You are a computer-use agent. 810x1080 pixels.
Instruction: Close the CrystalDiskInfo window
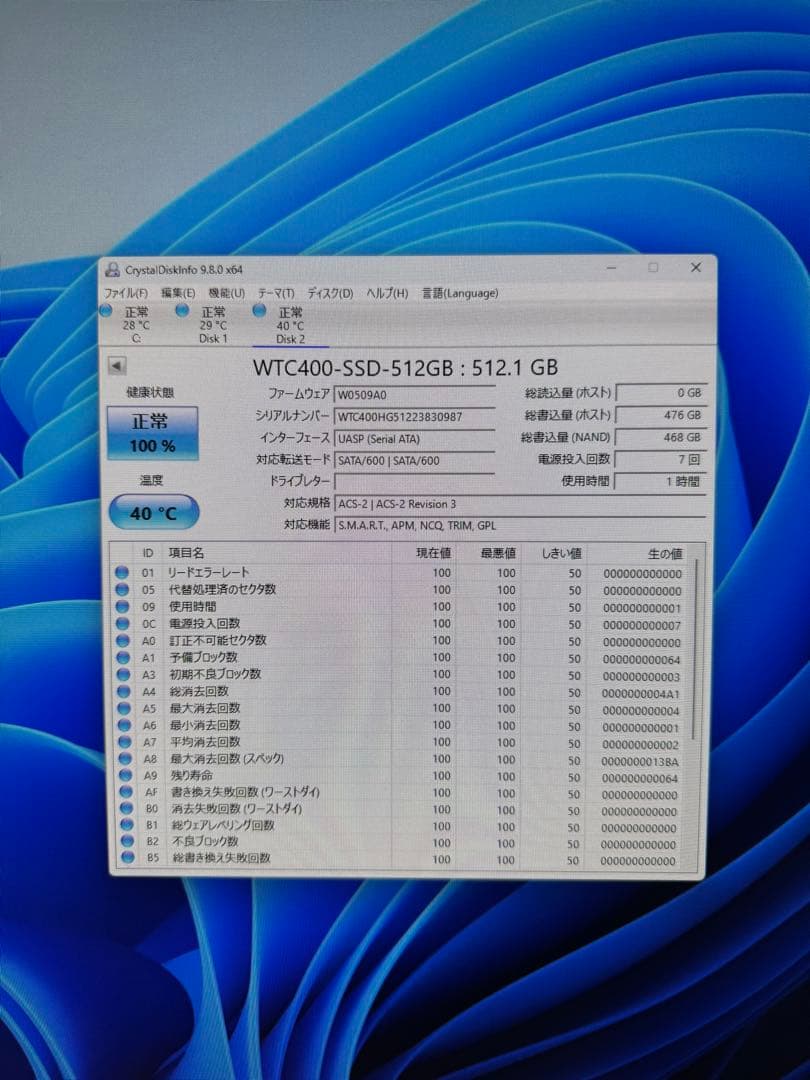696,267
